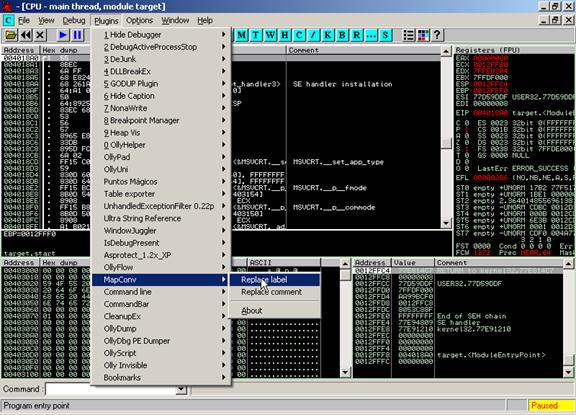Screen dimensions: 576x415
Task: Run the program with the play icon
Action: click(63, 35)
